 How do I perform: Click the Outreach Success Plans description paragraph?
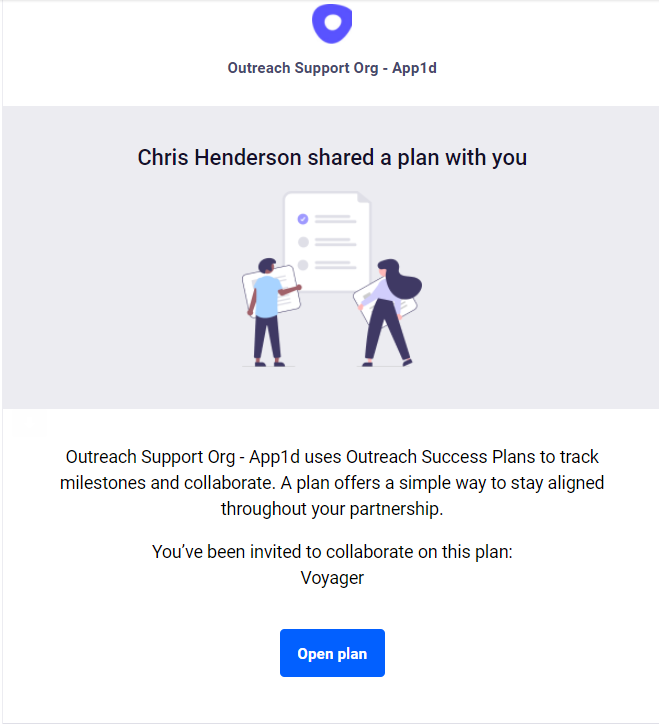[x=332, y=483]
